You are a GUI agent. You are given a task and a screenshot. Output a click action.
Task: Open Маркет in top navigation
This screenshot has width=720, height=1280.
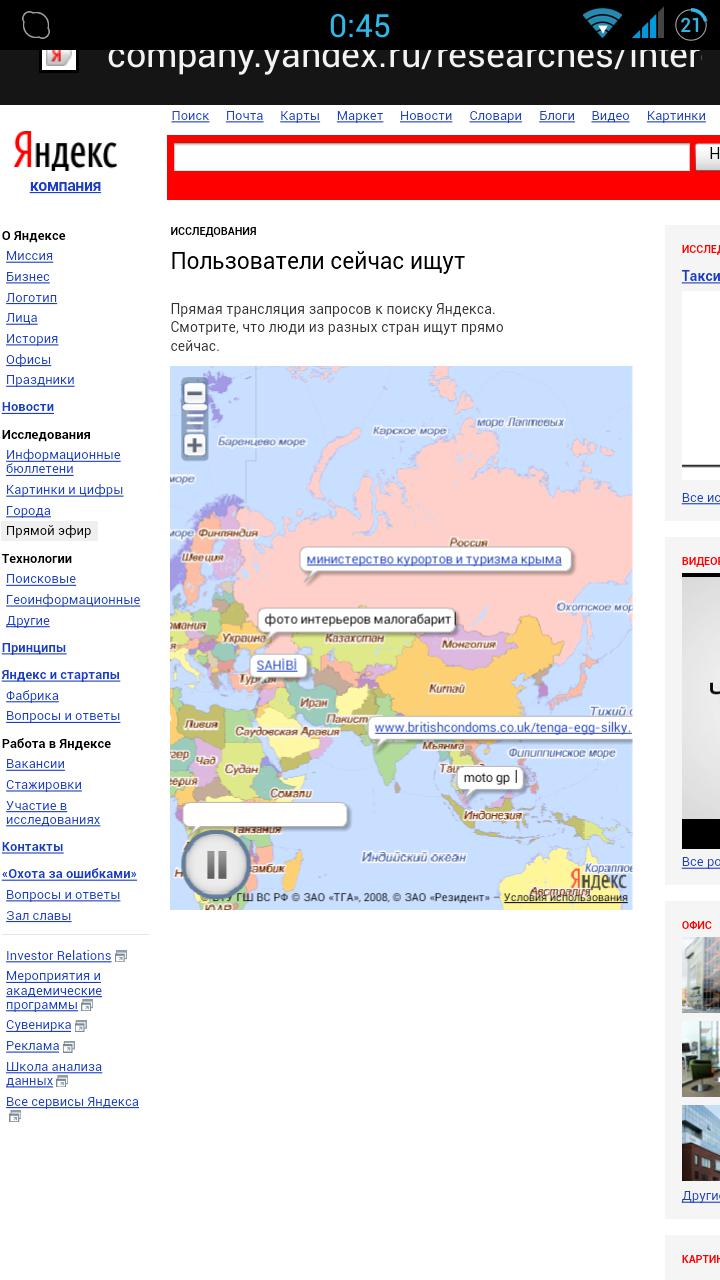[360, 116]
